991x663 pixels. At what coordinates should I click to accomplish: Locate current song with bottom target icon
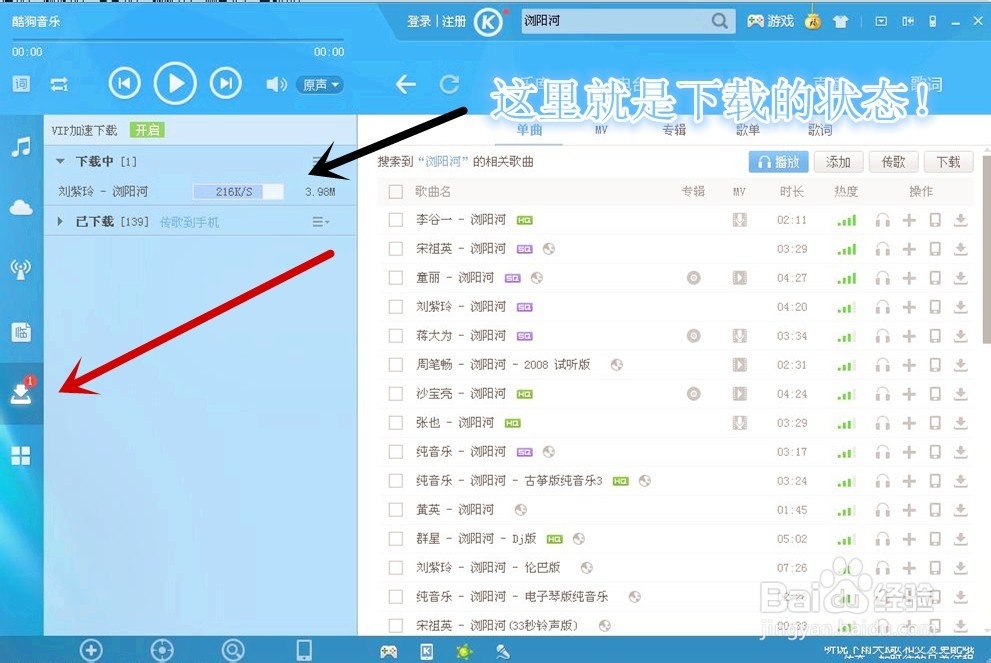162,650
